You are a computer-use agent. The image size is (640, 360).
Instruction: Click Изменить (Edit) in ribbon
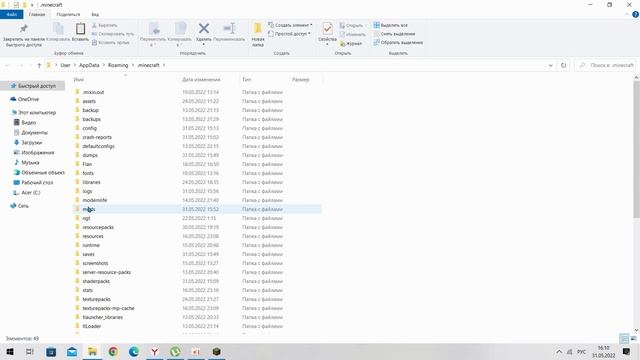click(x=353, y=34)
